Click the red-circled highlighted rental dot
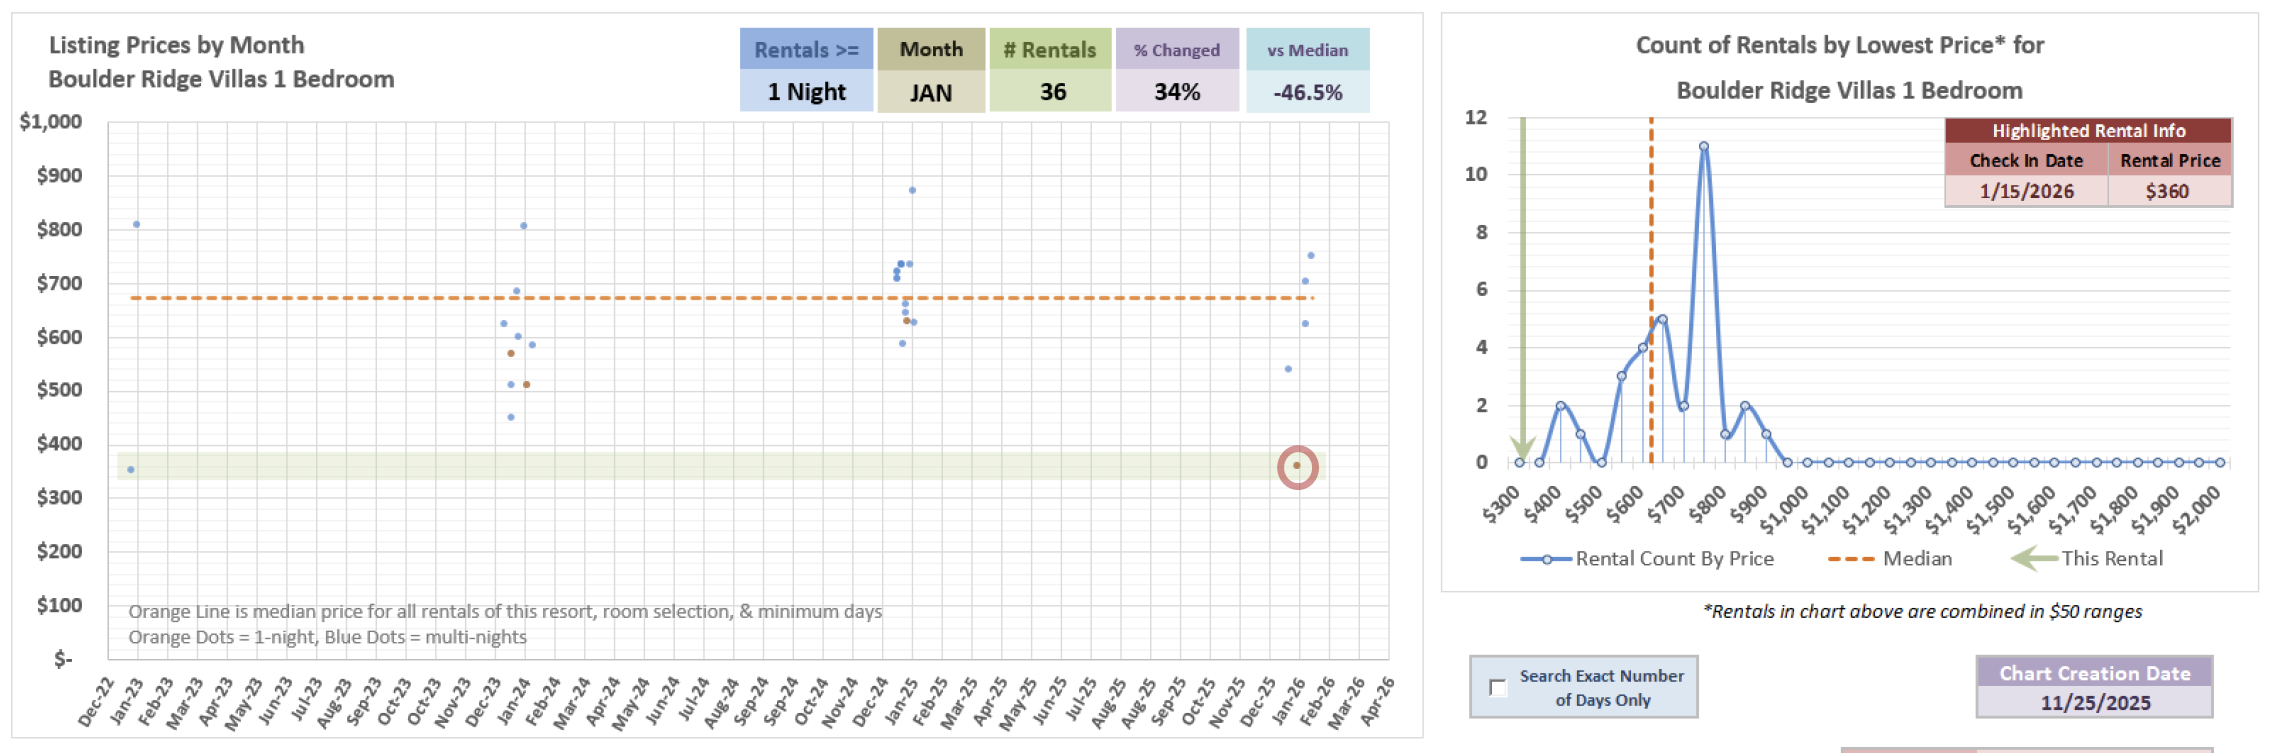This screenshot has width=2269, height=753. [x=1297, y=466]
